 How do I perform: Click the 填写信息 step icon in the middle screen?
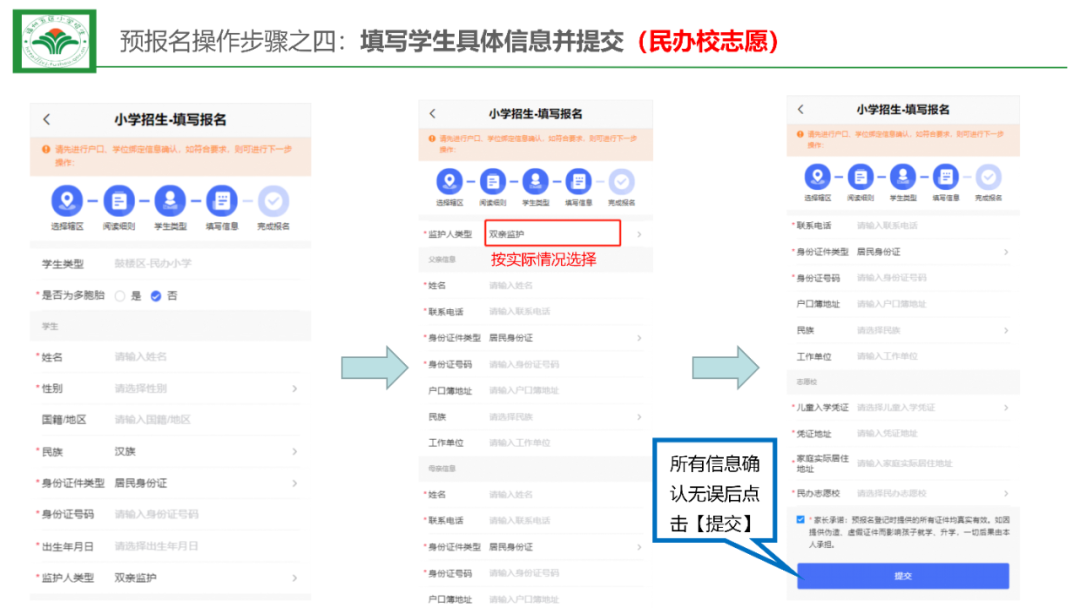(x=579, y=181)
